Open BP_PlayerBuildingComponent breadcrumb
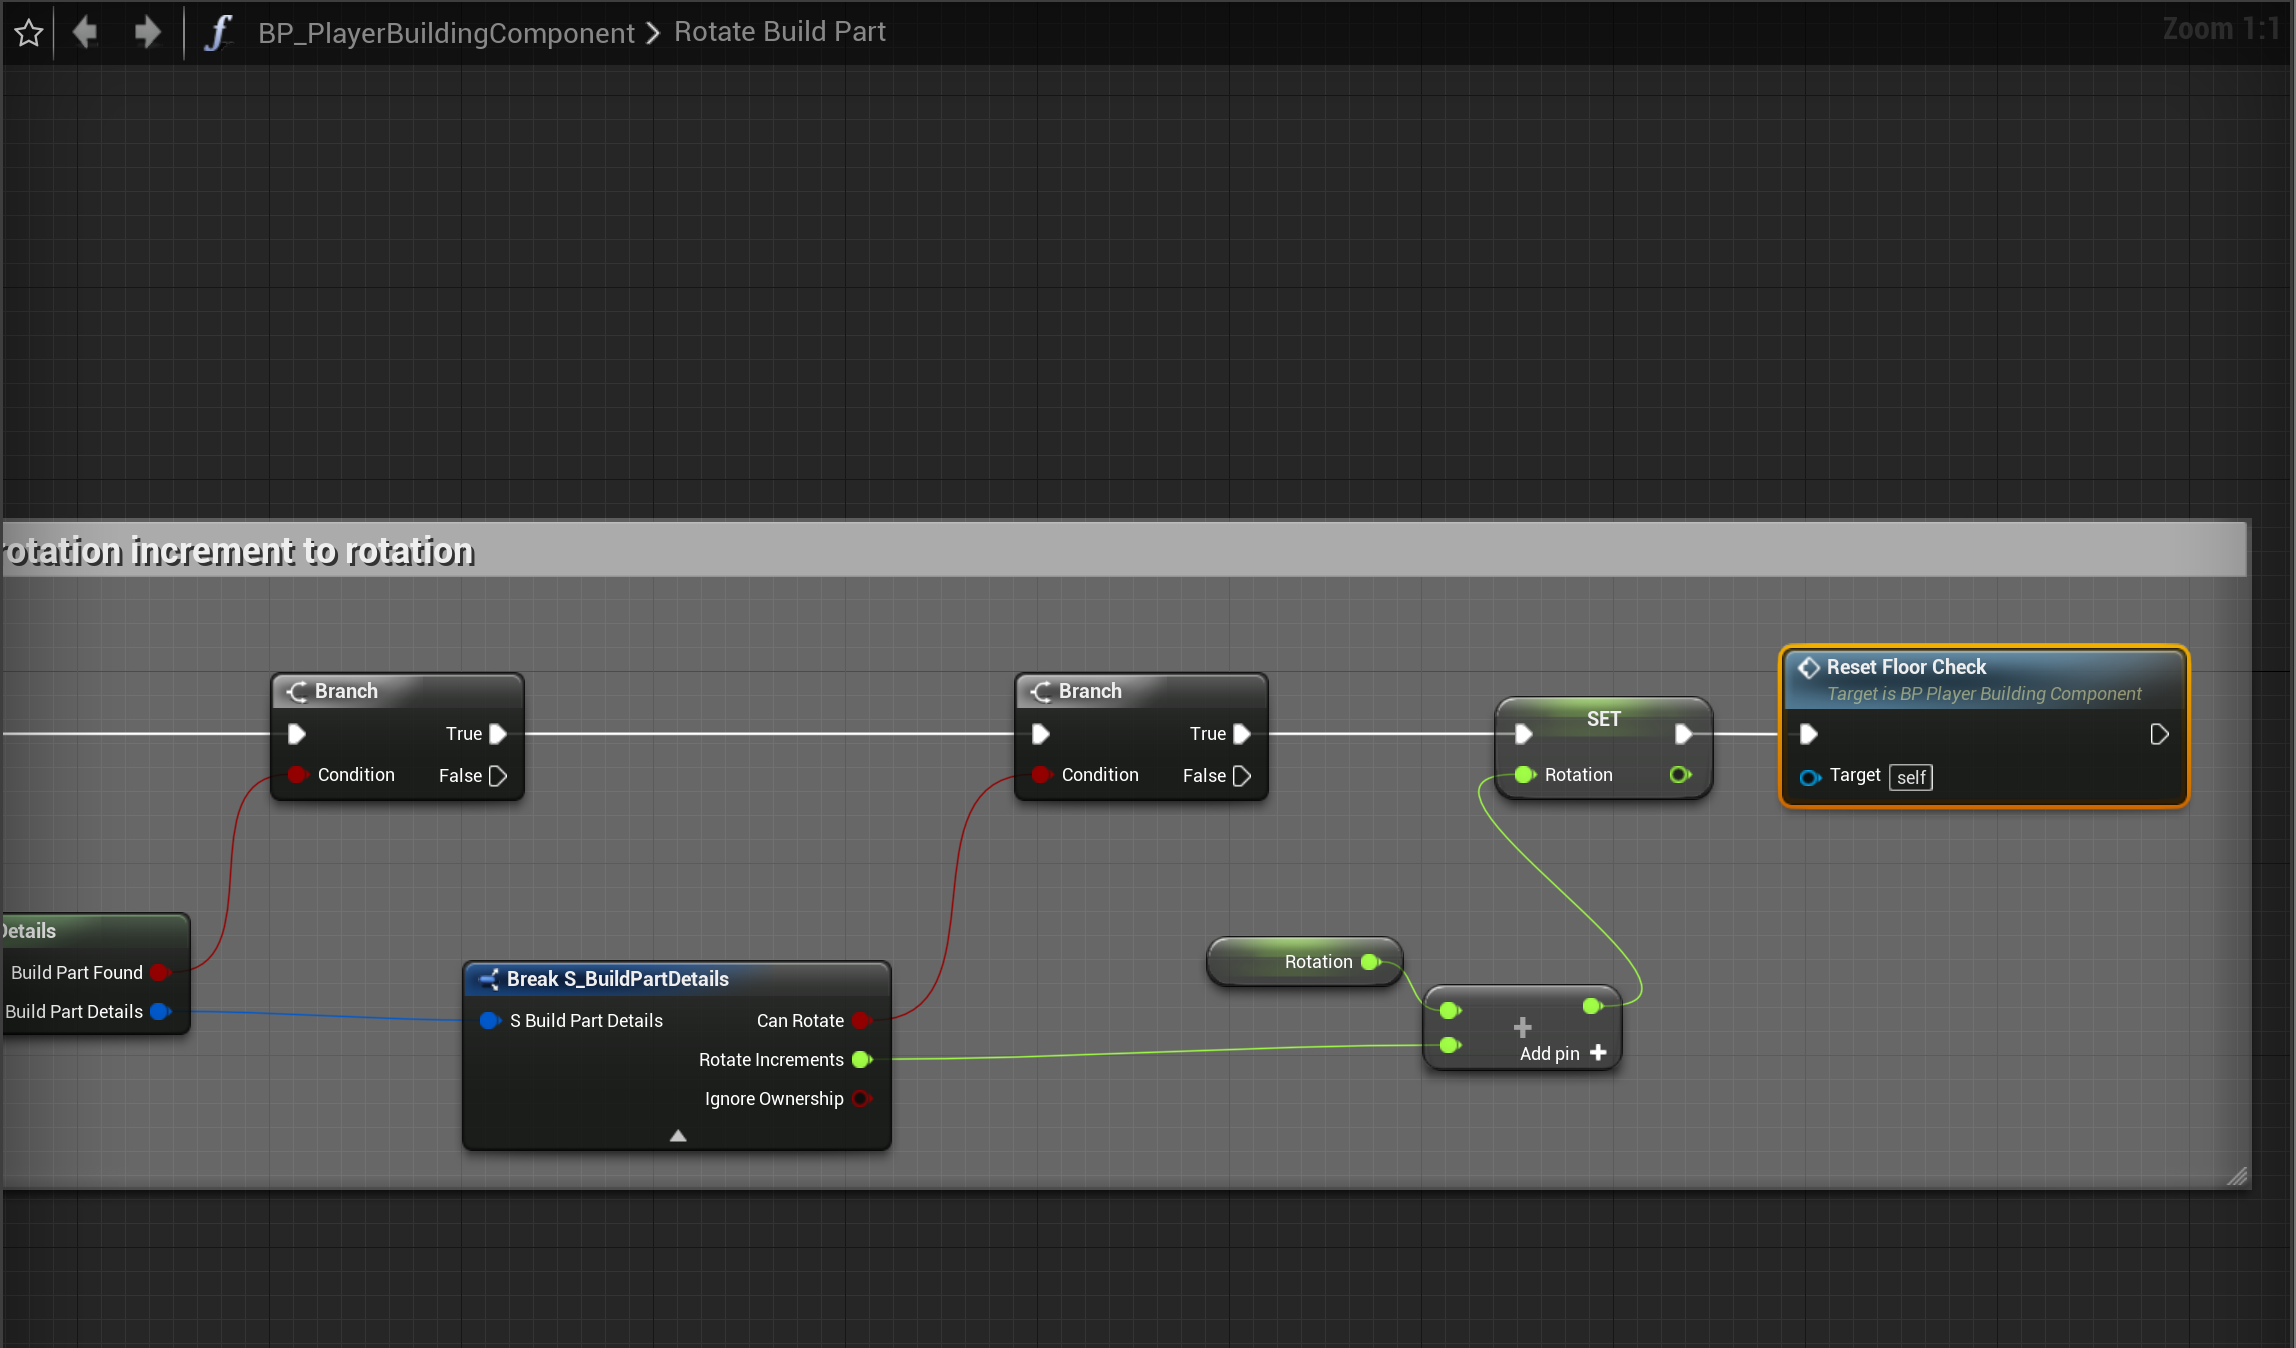This screenshot has height=1348, width=2296. click(446, 33)
